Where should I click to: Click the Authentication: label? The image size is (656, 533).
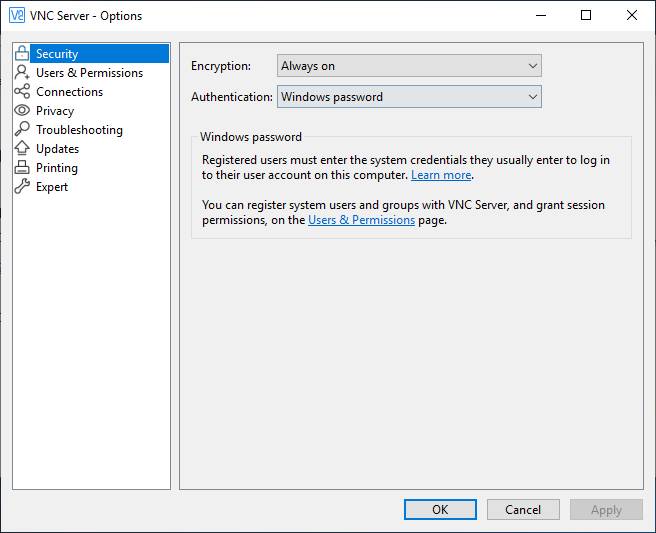[232, 97]
